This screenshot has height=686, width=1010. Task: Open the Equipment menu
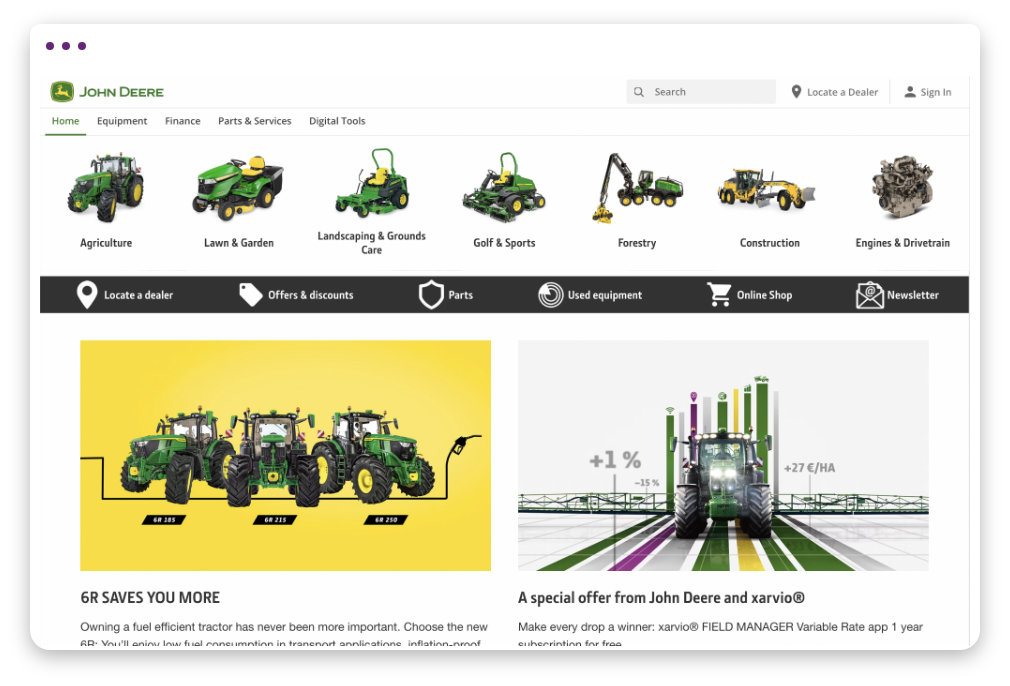(x=122, y=121)
